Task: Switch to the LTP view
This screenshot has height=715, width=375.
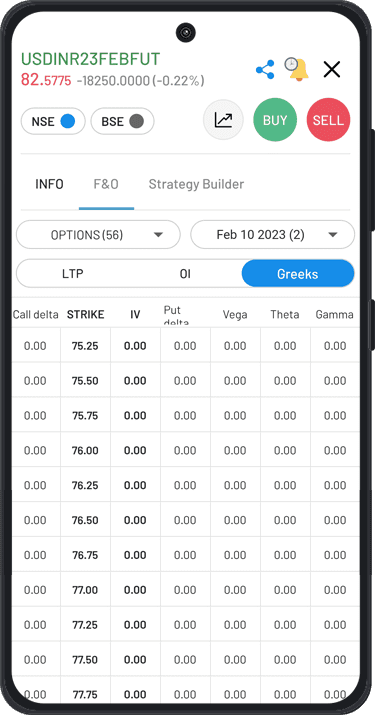Action: 73,274
